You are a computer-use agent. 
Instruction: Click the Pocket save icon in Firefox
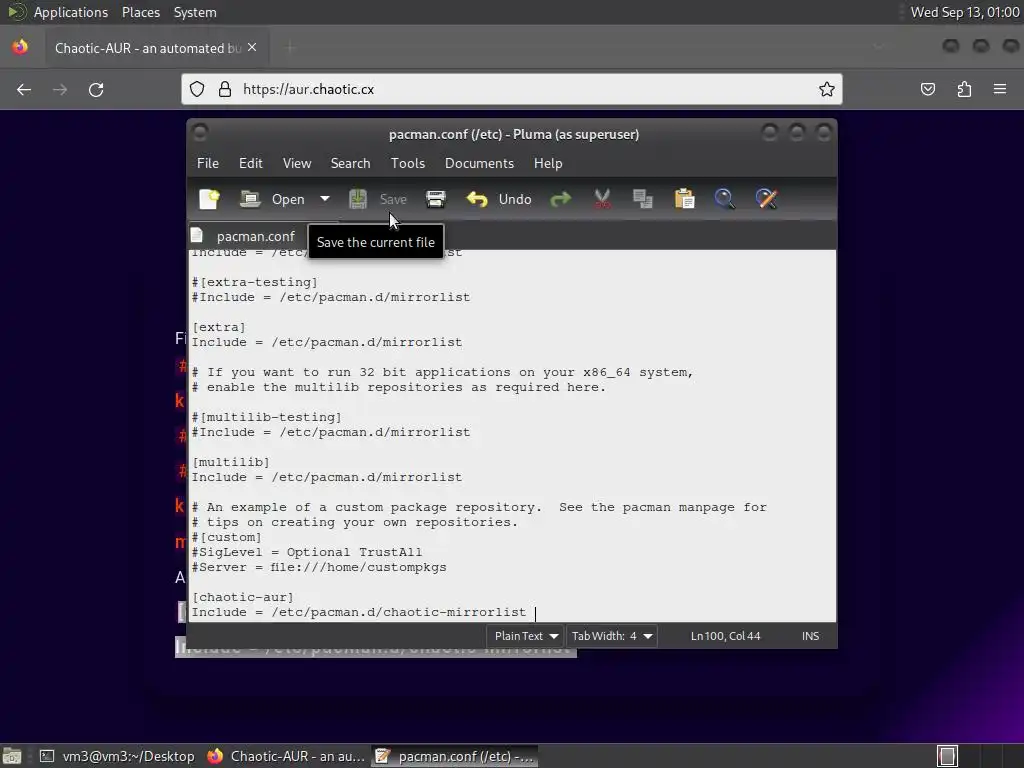point(928,89)
